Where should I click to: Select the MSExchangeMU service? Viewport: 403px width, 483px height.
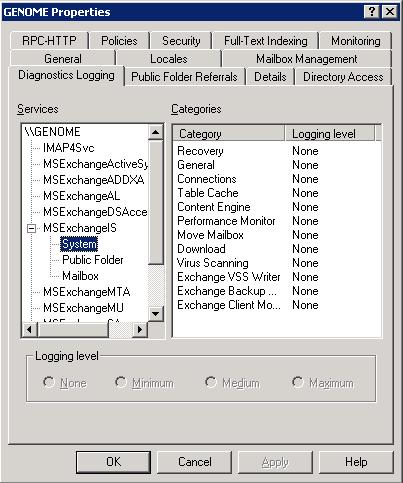tap(83, 308)
